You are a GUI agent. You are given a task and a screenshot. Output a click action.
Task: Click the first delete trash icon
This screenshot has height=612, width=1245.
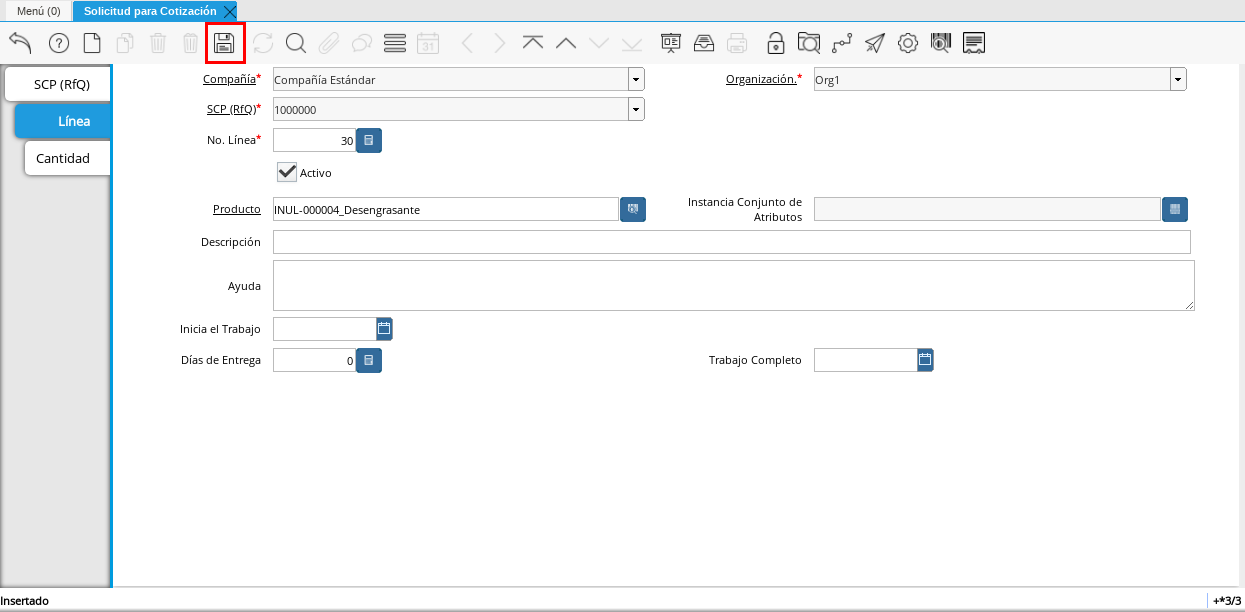tap(158, 43)
